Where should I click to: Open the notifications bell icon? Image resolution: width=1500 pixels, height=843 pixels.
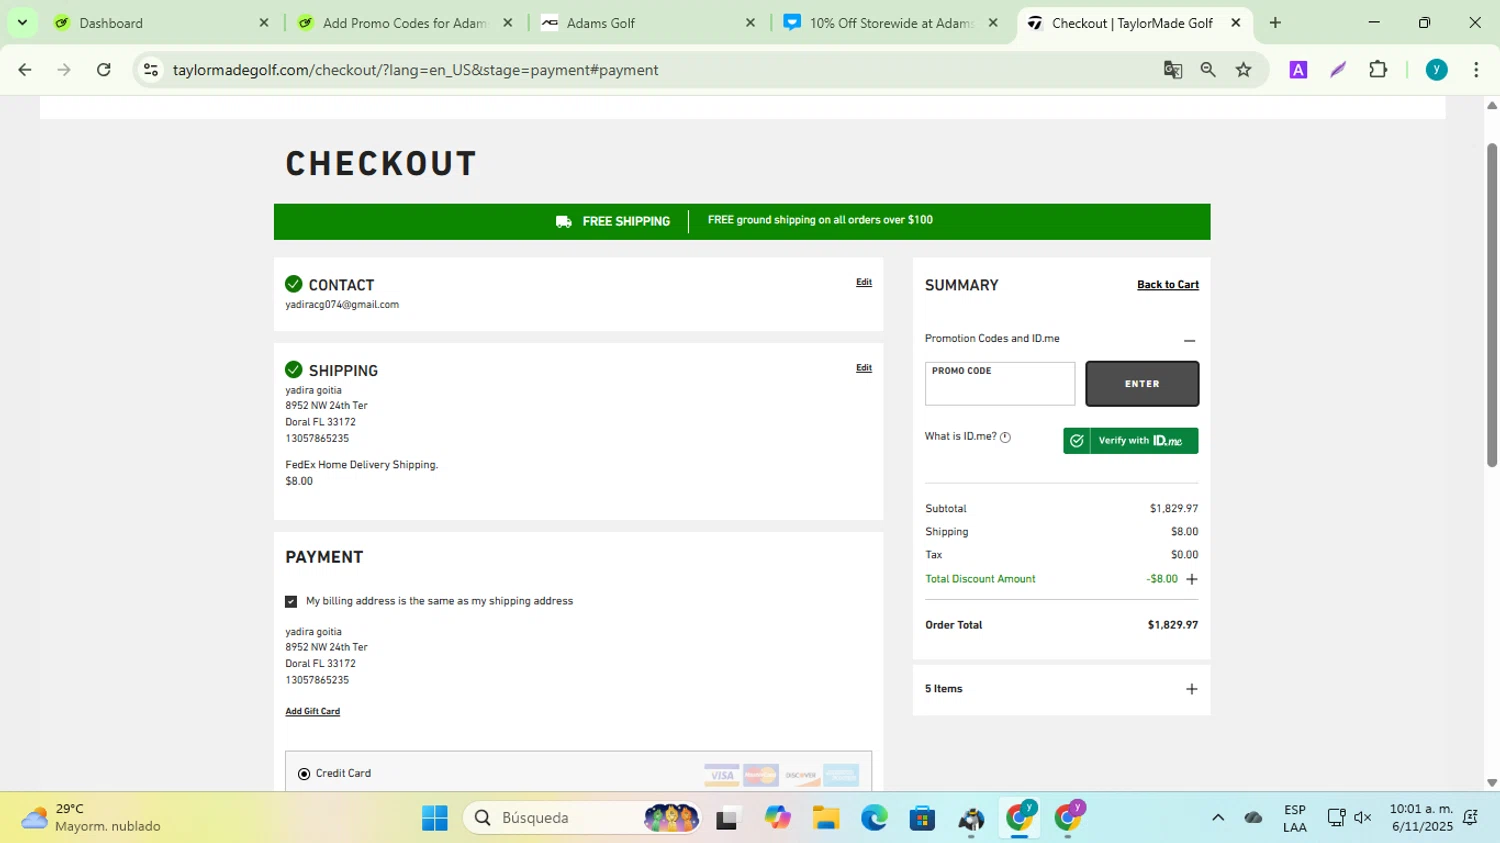(1470, 818)
